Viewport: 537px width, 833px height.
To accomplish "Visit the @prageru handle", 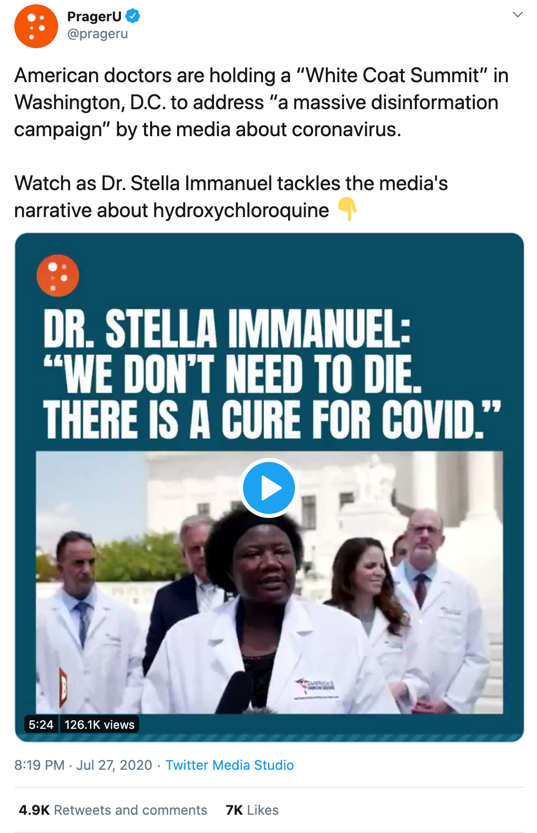I will (97, 34).
